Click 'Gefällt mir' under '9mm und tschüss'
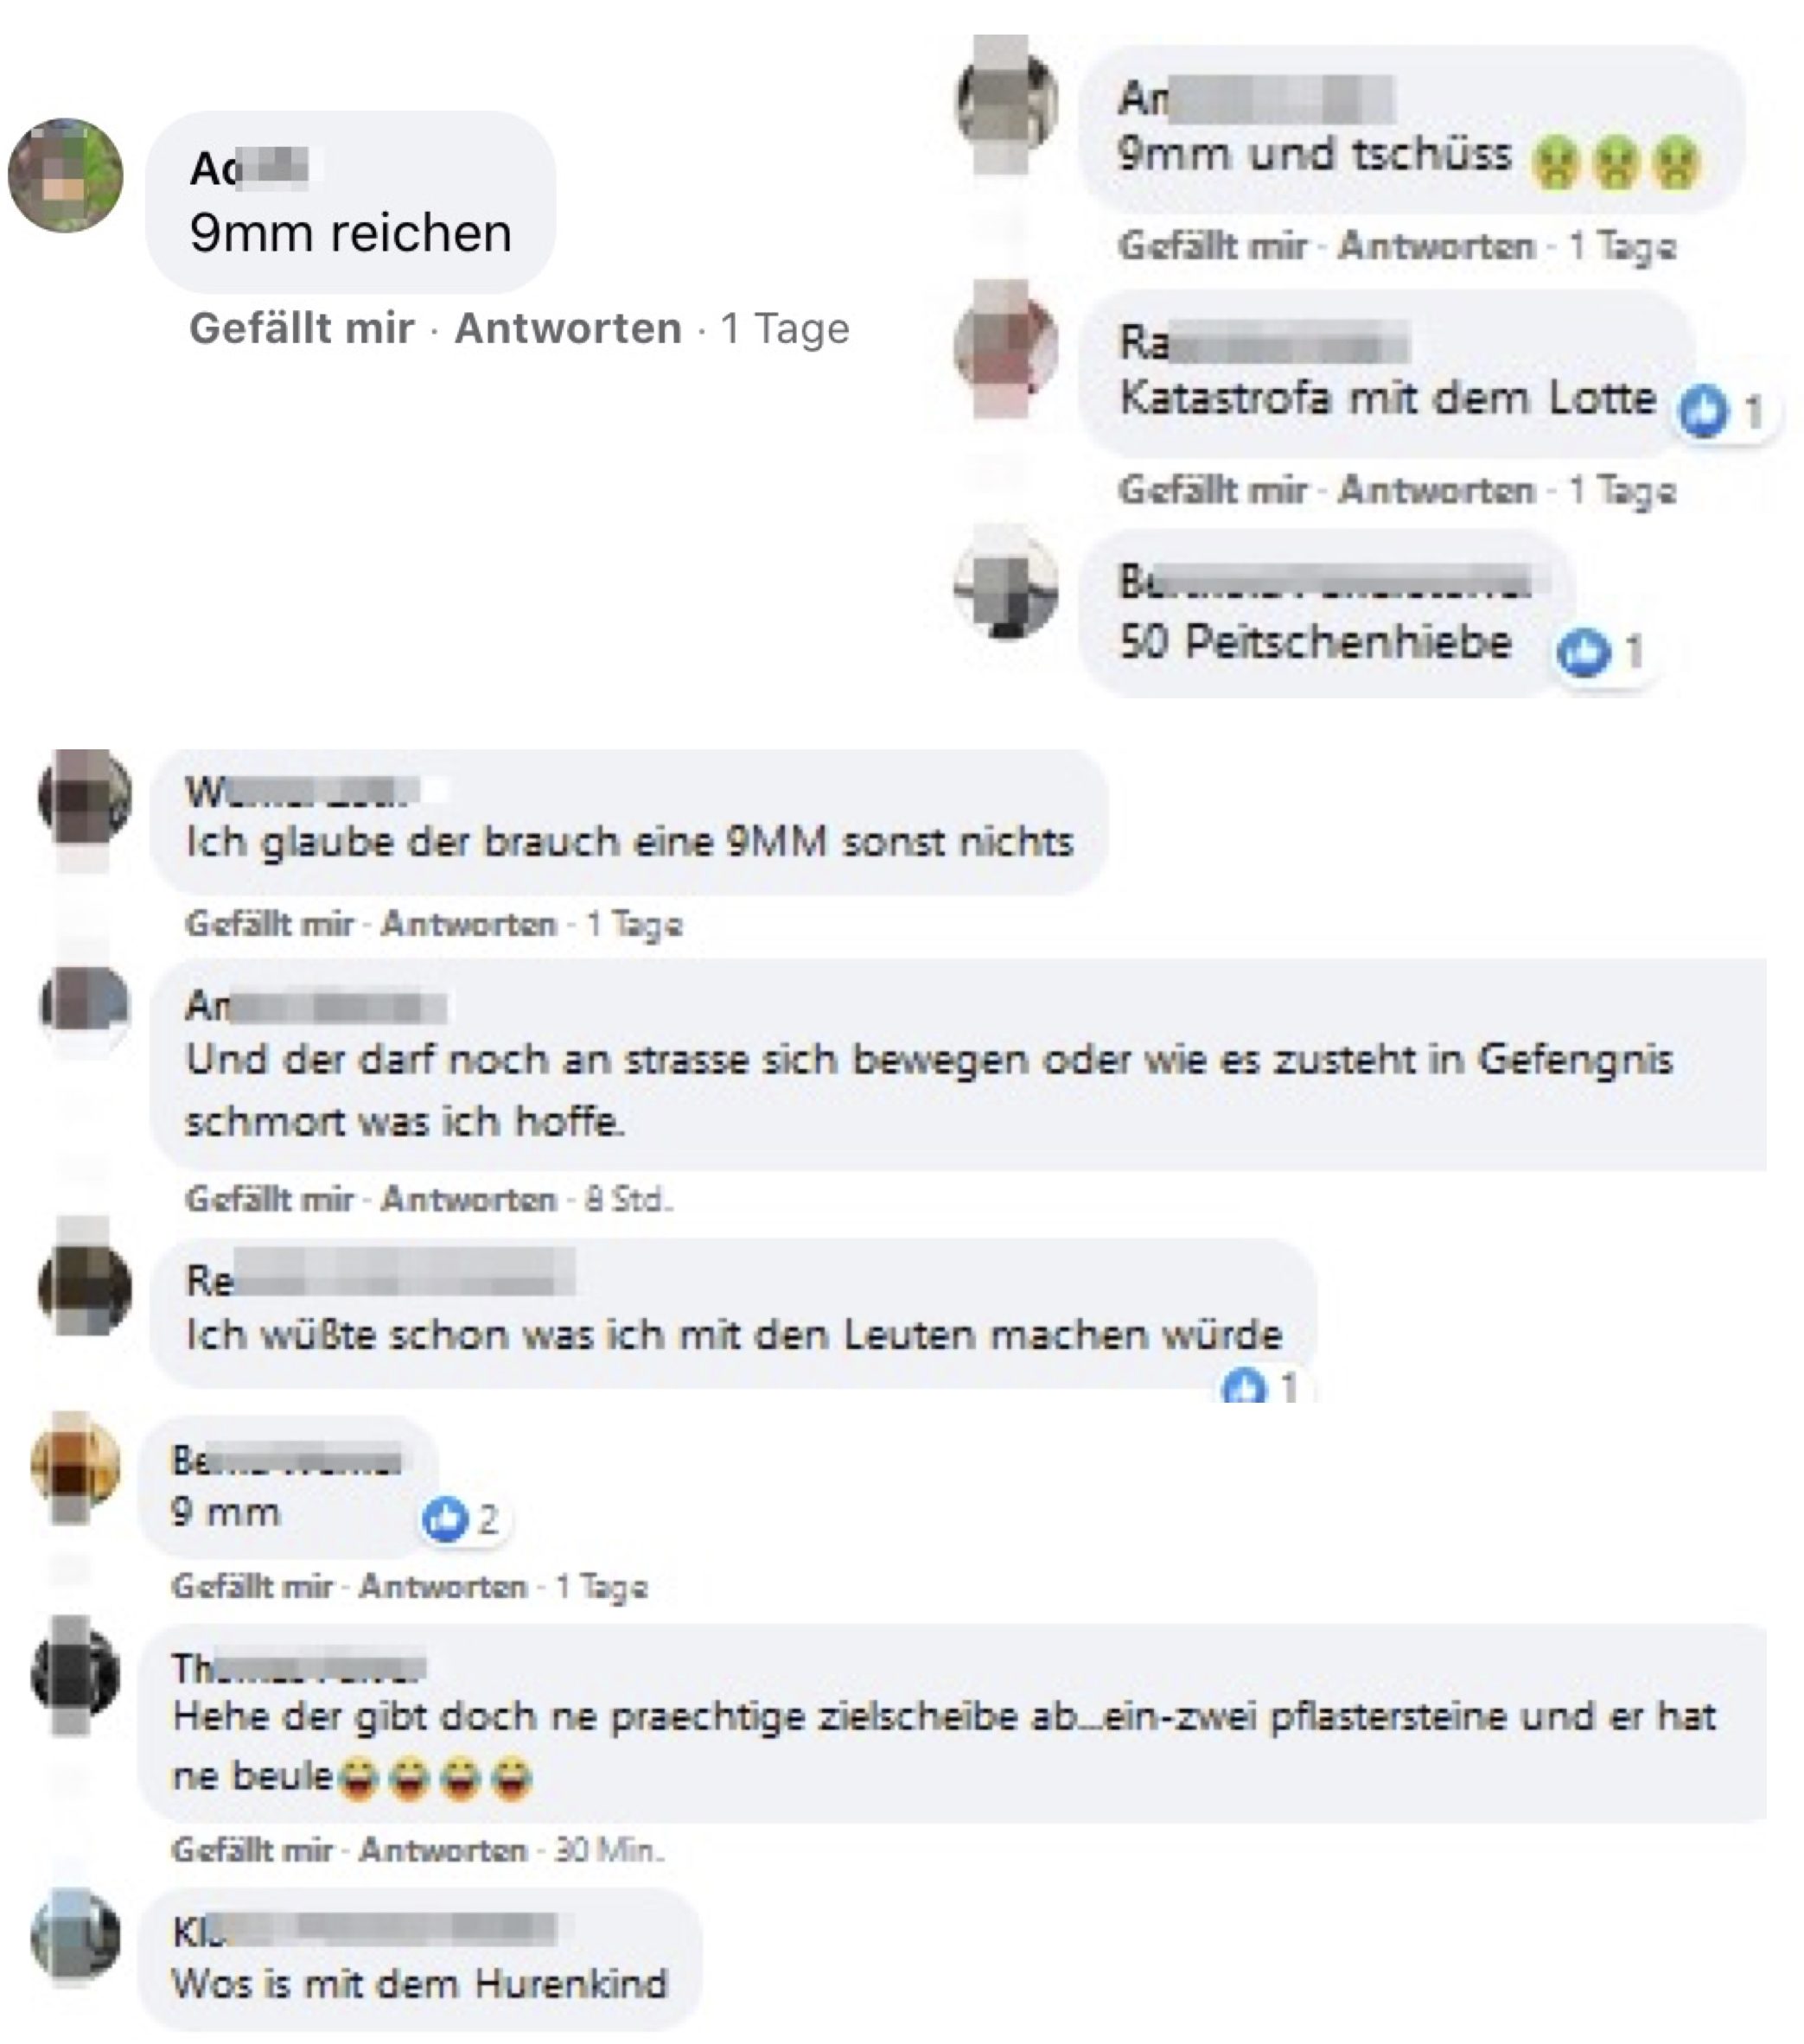Viewport: 1804px width, 2044px height. tap(1212, 245)
